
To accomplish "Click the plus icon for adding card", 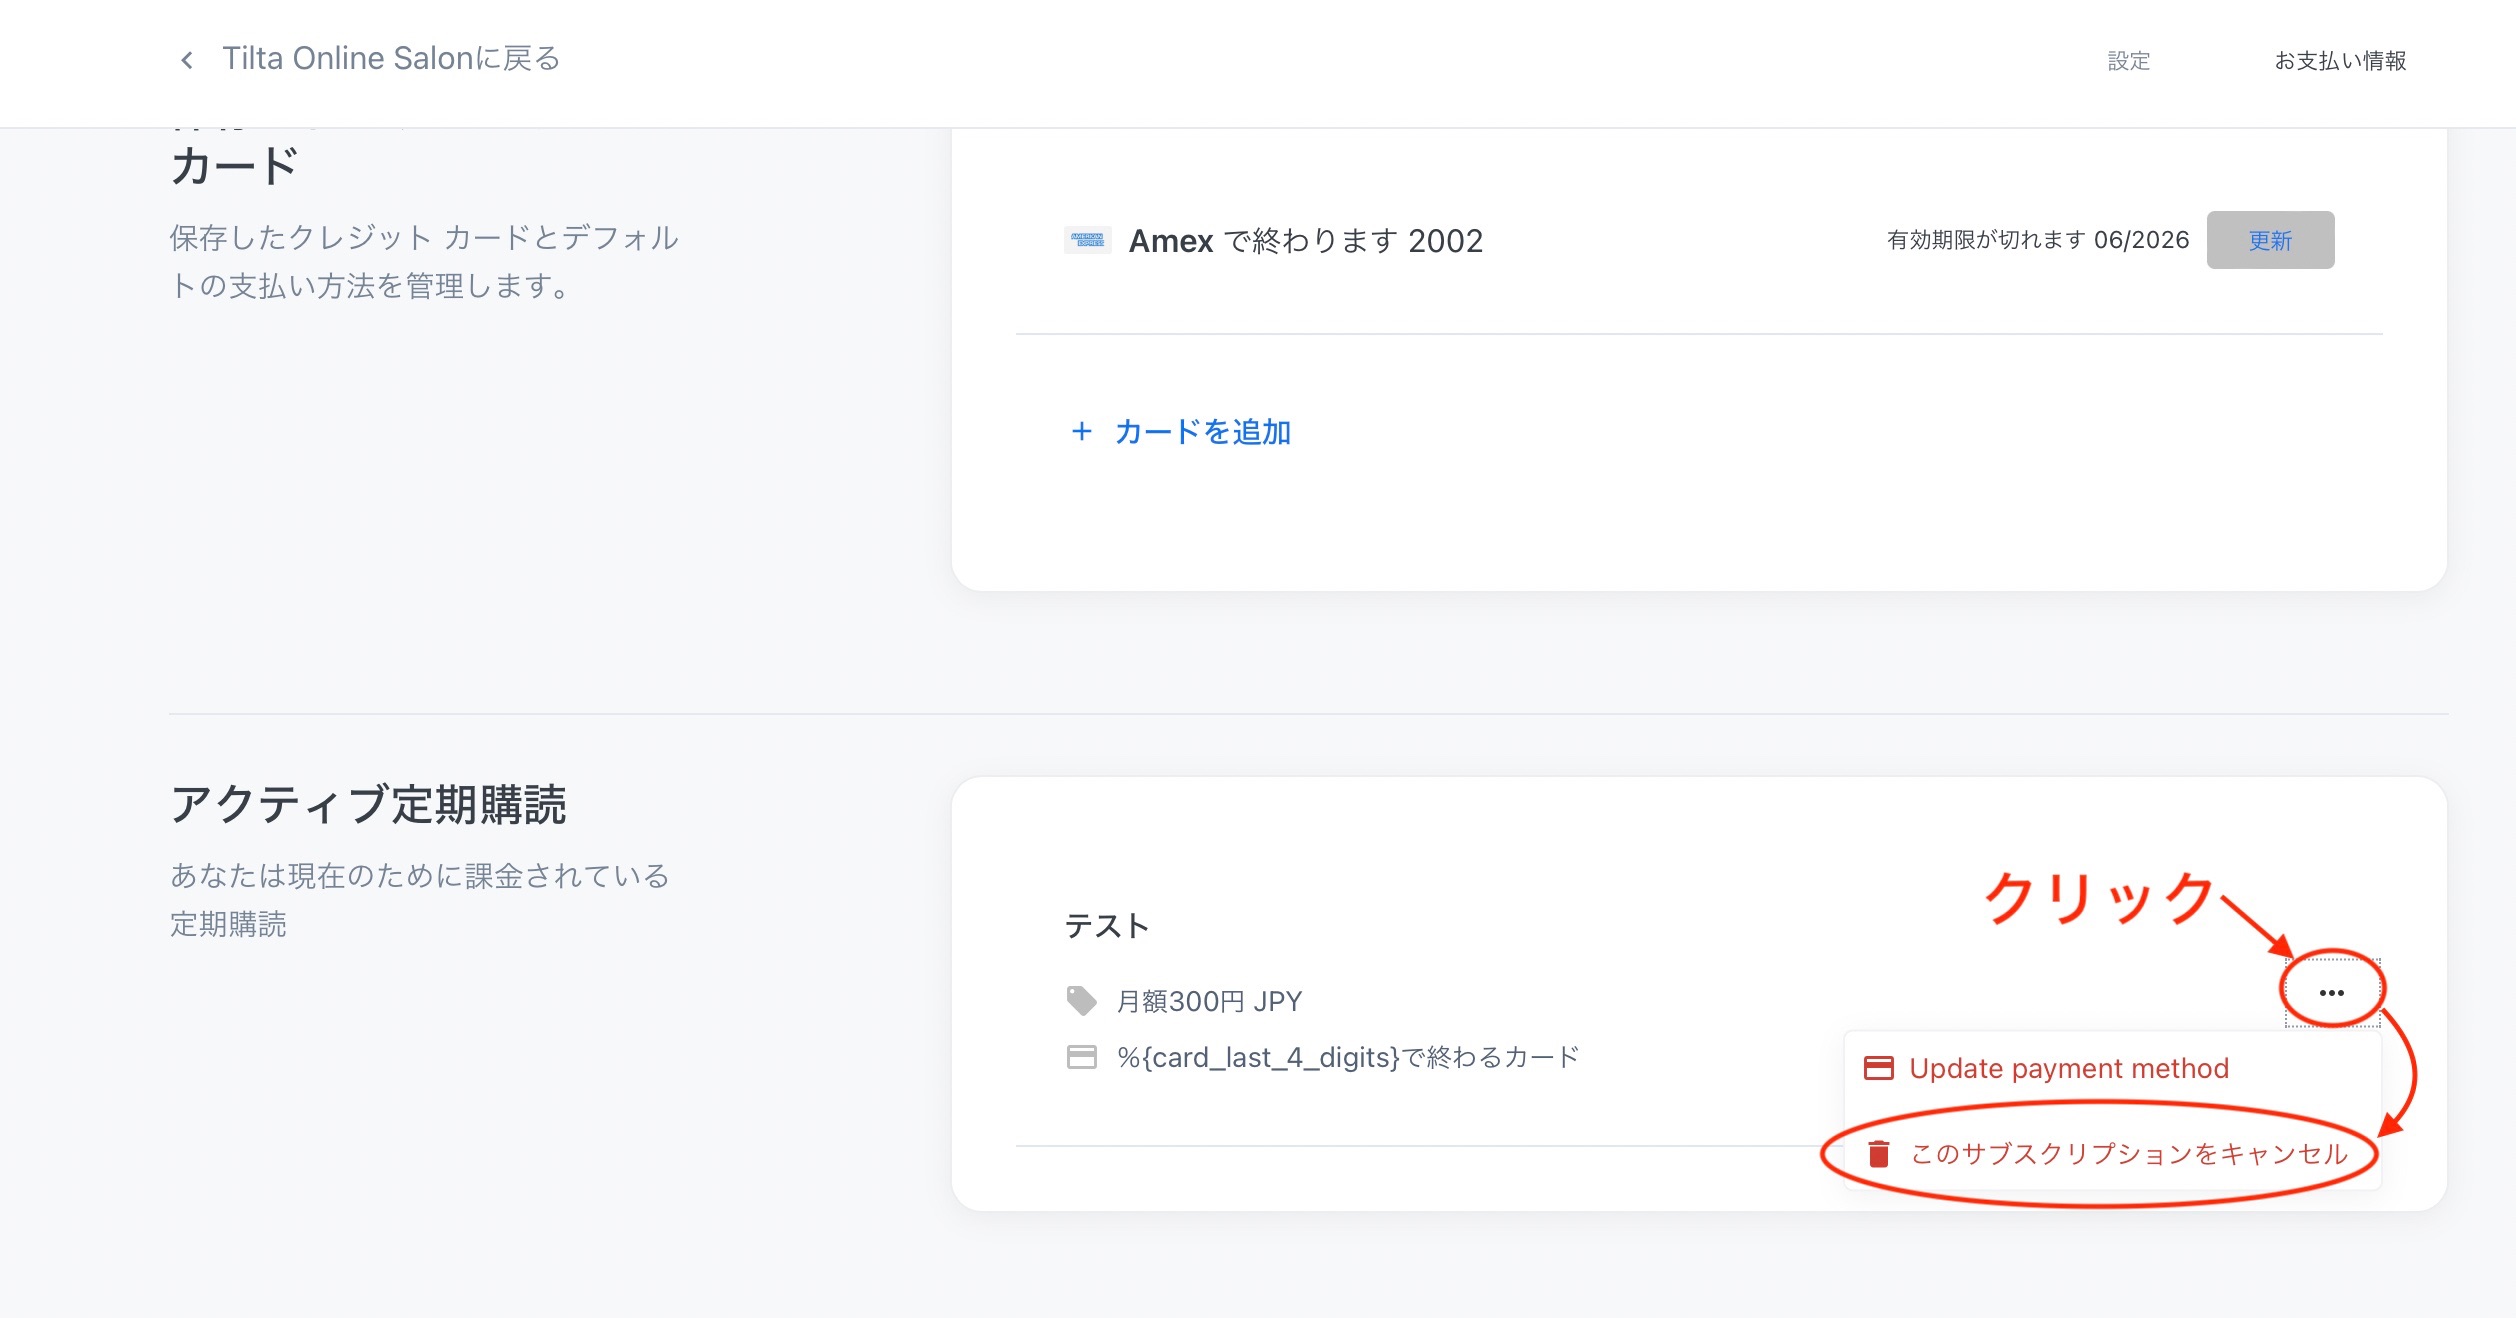I will pos(1081,431).
